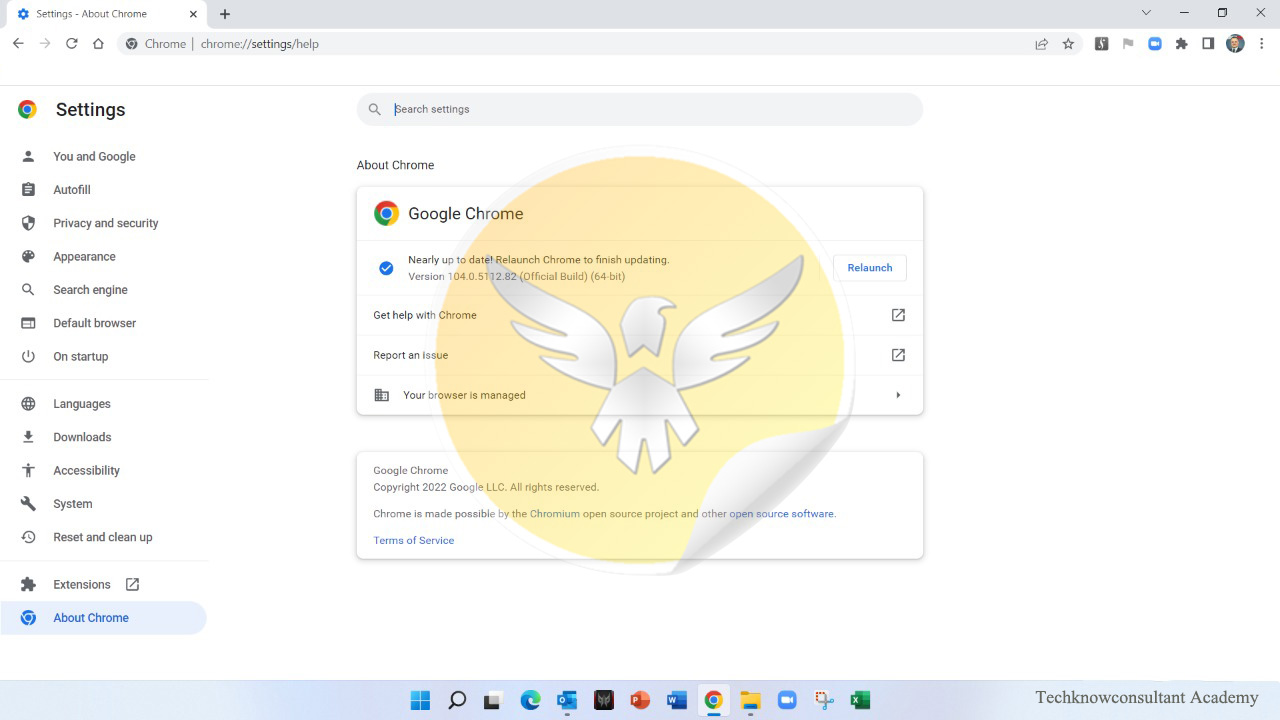Click the Zoom extension icon in toolbar

coord(1154,44)
